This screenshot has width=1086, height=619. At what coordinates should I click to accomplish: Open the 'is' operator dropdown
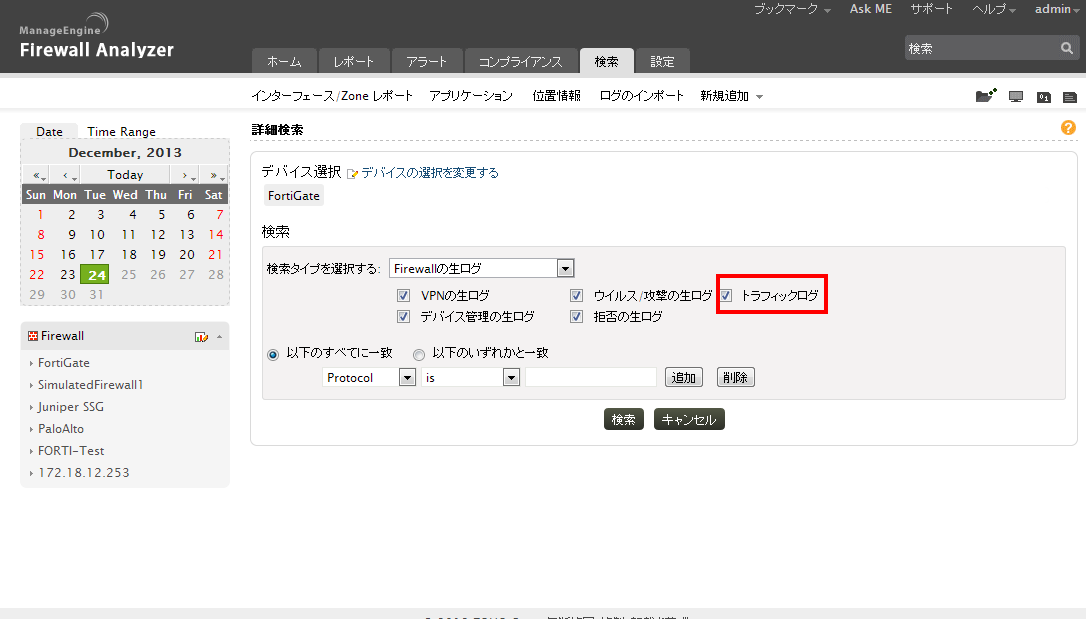click(470, 377)
